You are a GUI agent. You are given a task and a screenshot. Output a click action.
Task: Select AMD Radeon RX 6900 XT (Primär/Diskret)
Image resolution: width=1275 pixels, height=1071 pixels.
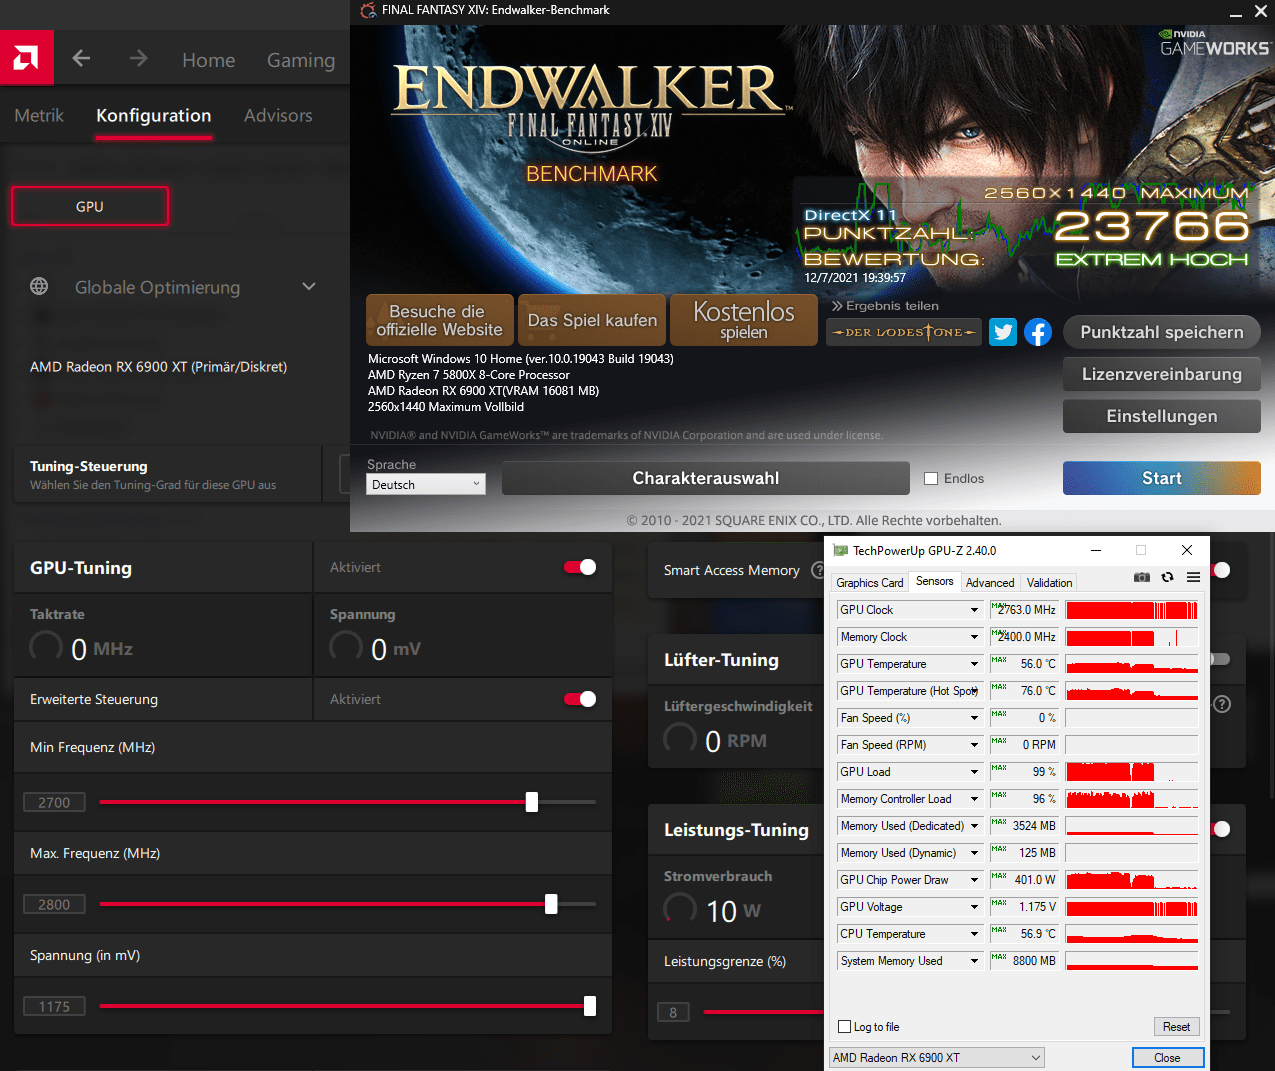[x=158, y=367]
